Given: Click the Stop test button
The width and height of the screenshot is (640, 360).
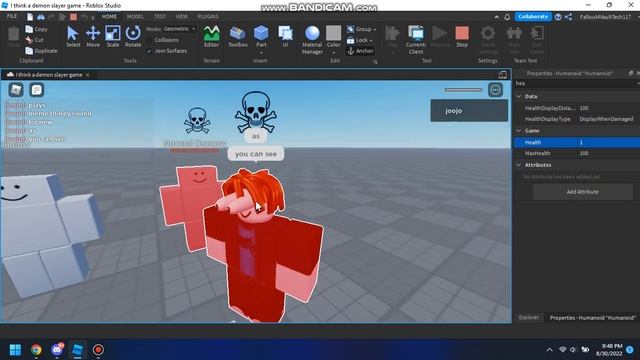Looking at the screenshot, I should pyautogui.click(x=462, y=37).
